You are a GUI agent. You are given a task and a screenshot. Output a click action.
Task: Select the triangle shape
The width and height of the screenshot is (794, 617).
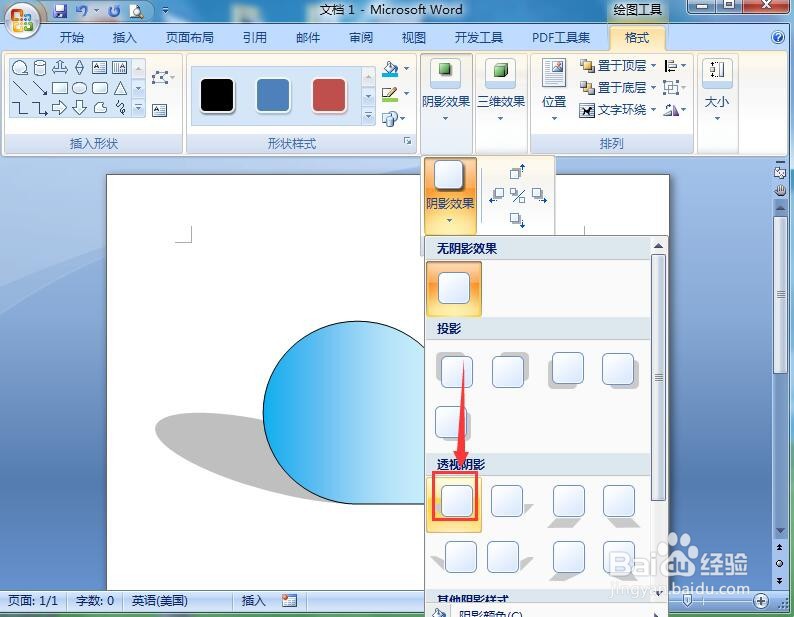click(x=120, y=88)
